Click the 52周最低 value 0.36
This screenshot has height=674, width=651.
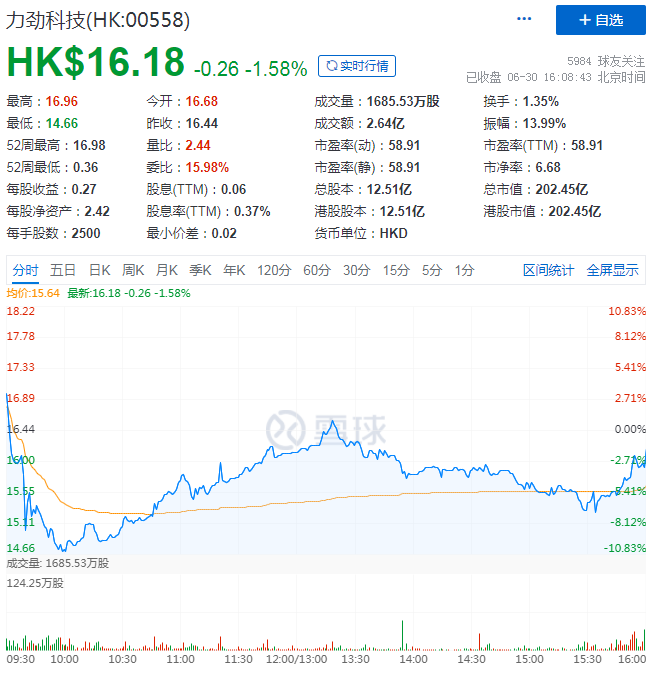86,167
